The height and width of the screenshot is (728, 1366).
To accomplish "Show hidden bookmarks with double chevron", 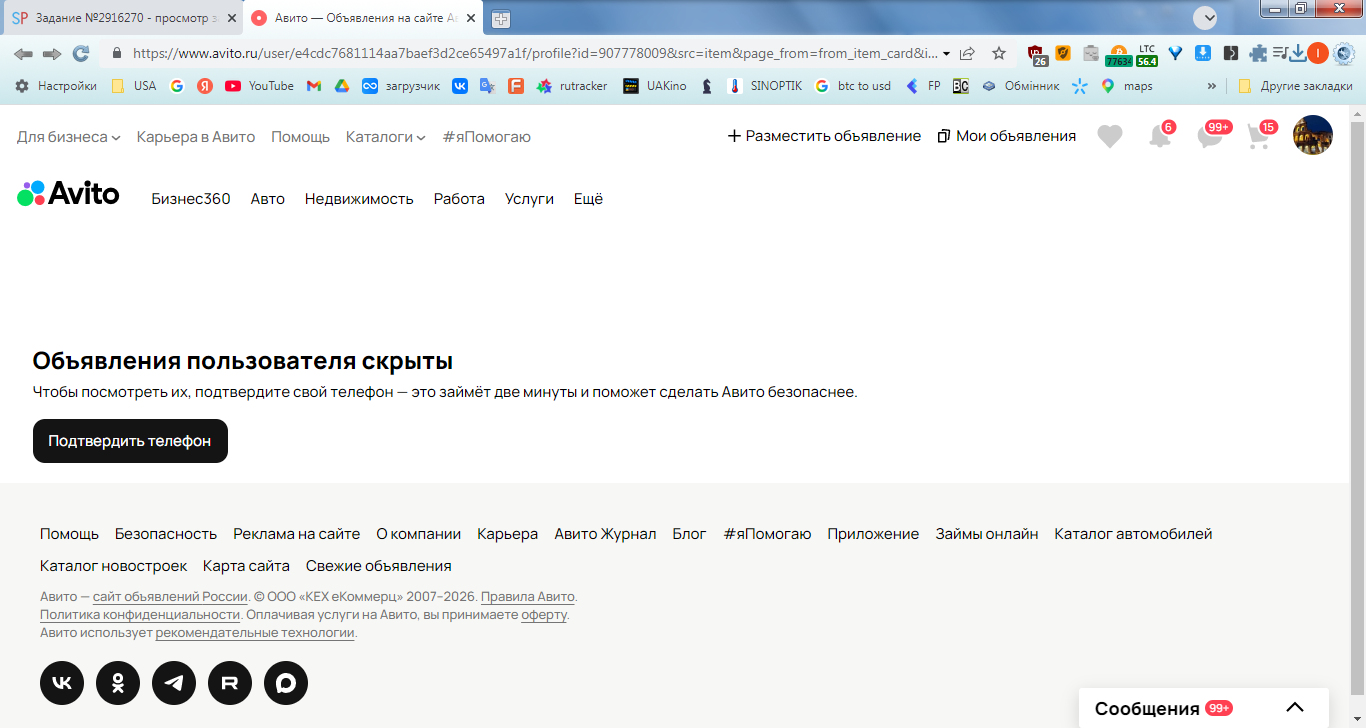I will 1212,86.
